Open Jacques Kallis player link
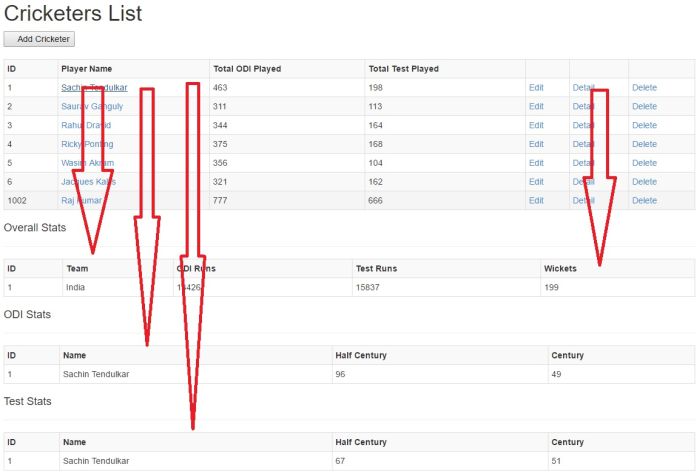 coord(88,181)
